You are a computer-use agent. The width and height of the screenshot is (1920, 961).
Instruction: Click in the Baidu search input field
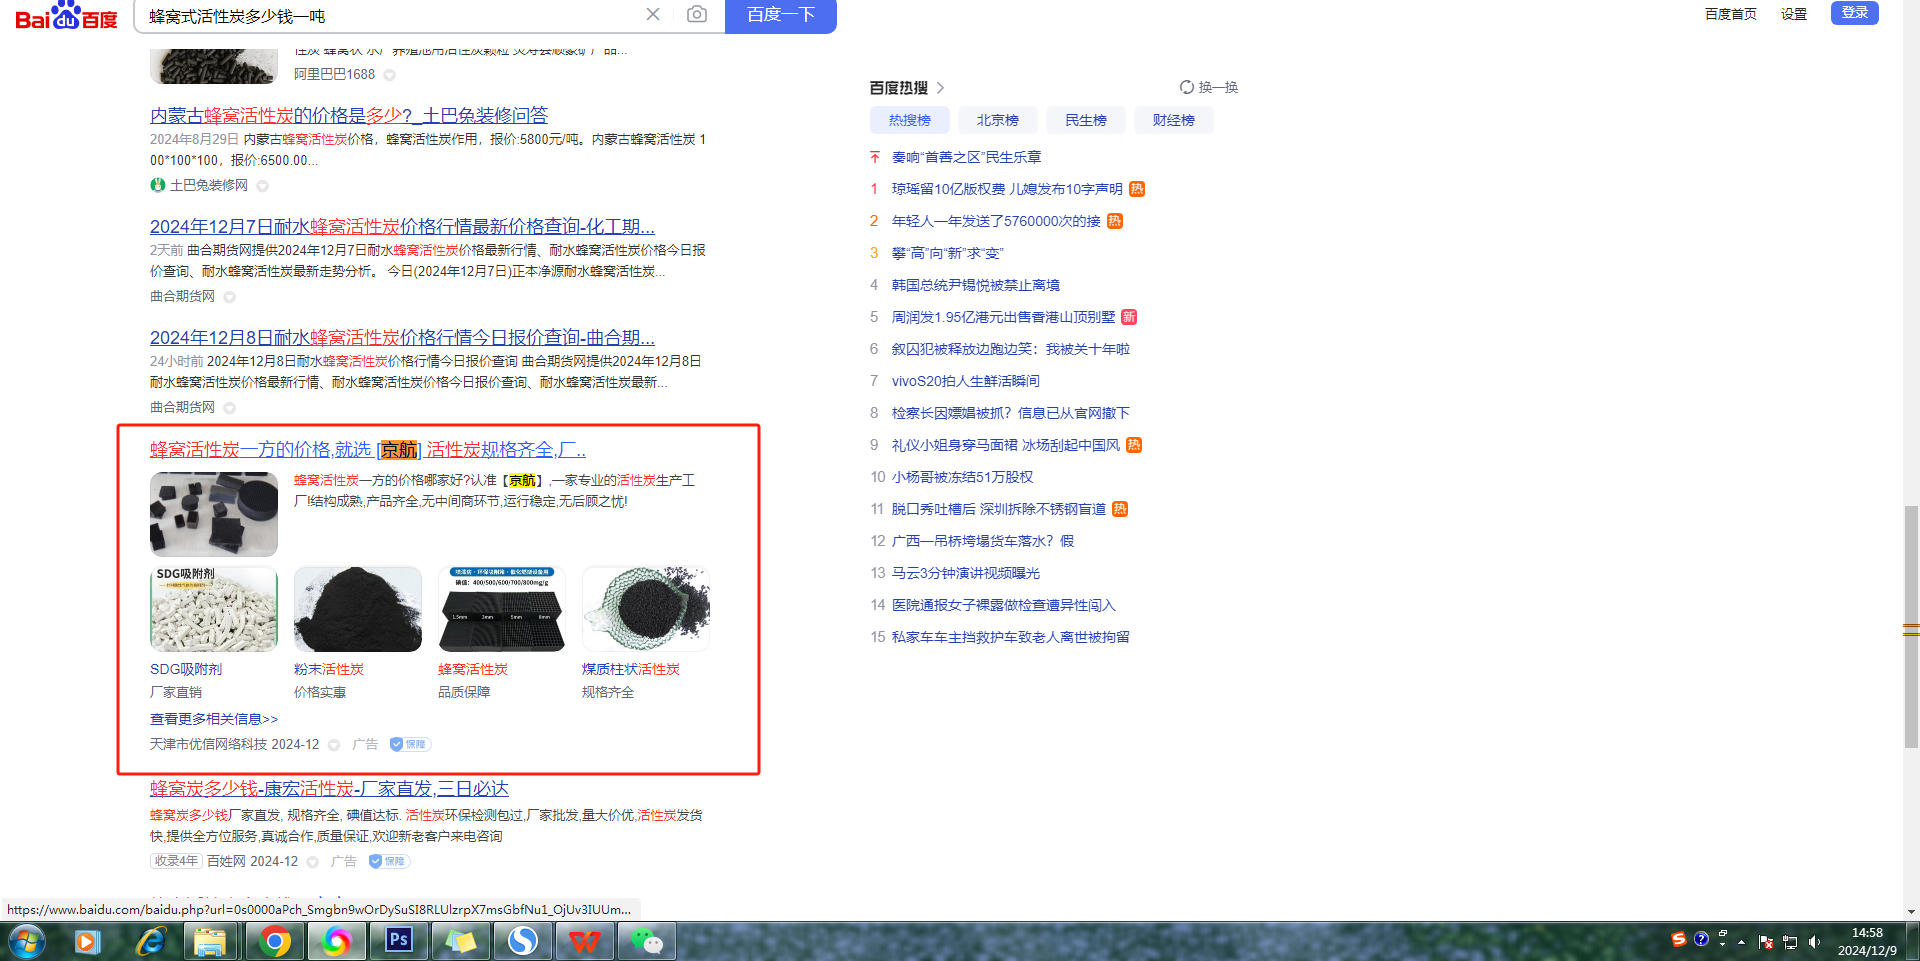point(390,16)
